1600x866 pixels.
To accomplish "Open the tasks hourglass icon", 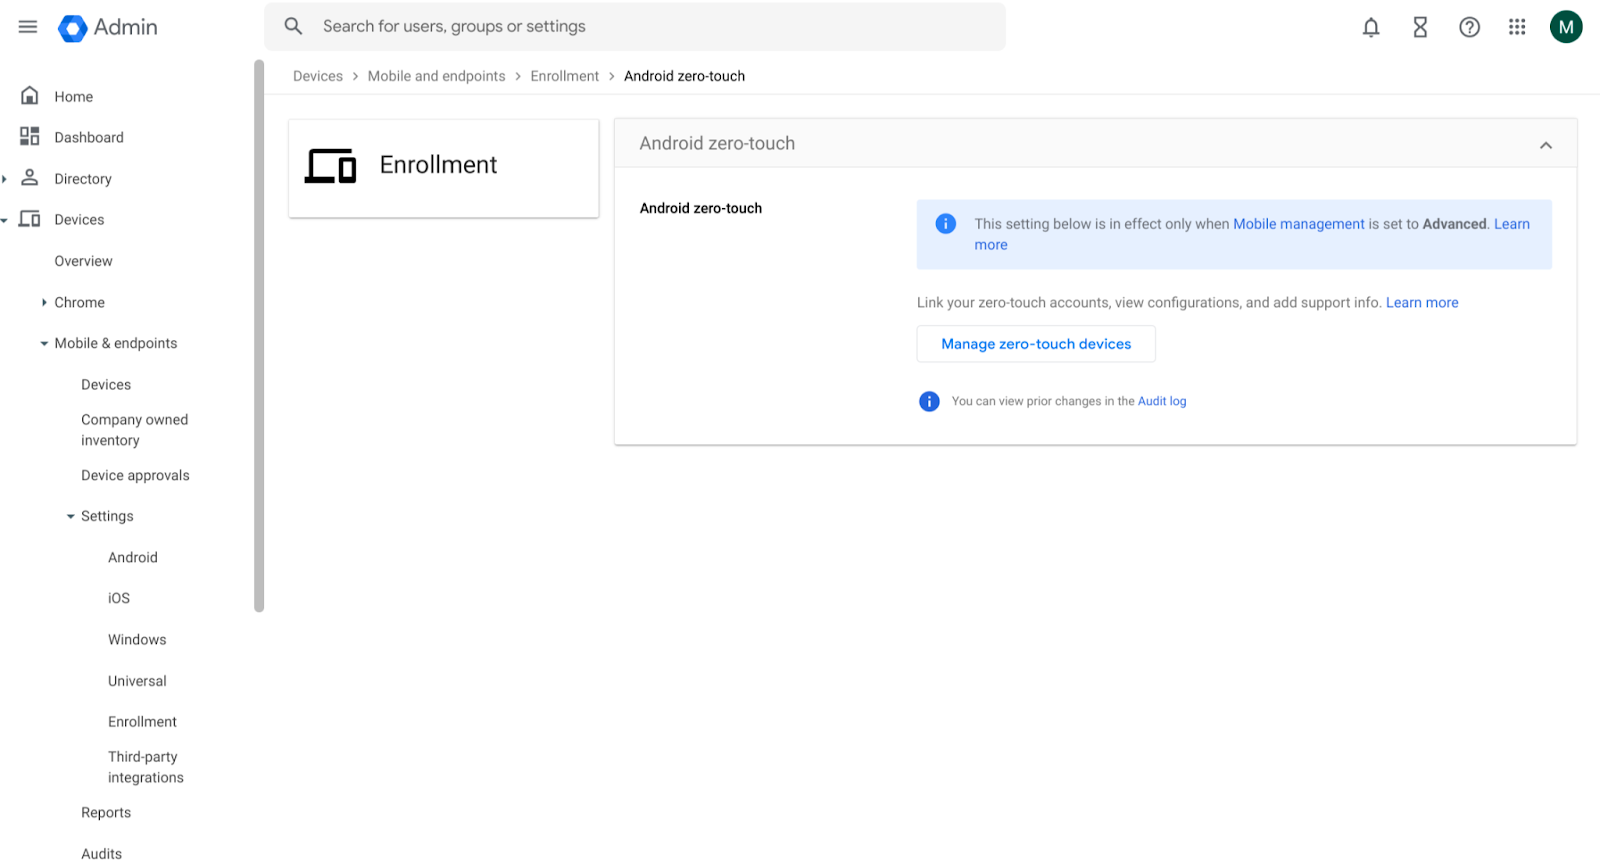I will click(x=1420, y=28).
